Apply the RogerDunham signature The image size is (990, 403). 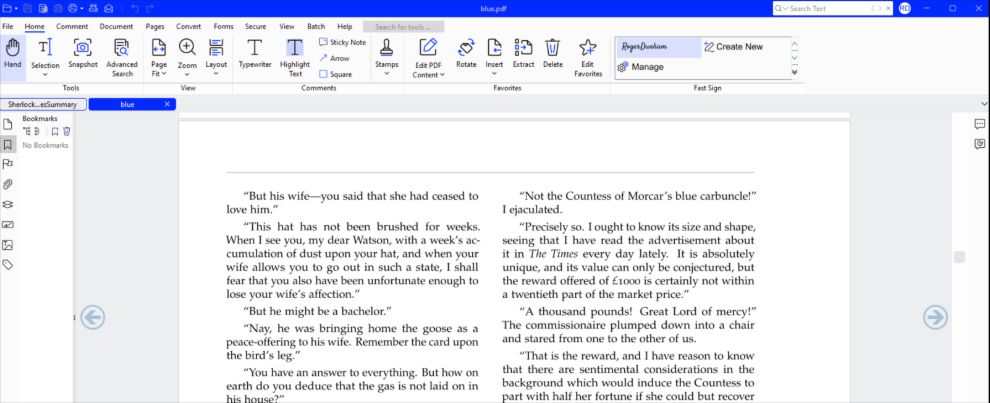(x=658, y=47)
